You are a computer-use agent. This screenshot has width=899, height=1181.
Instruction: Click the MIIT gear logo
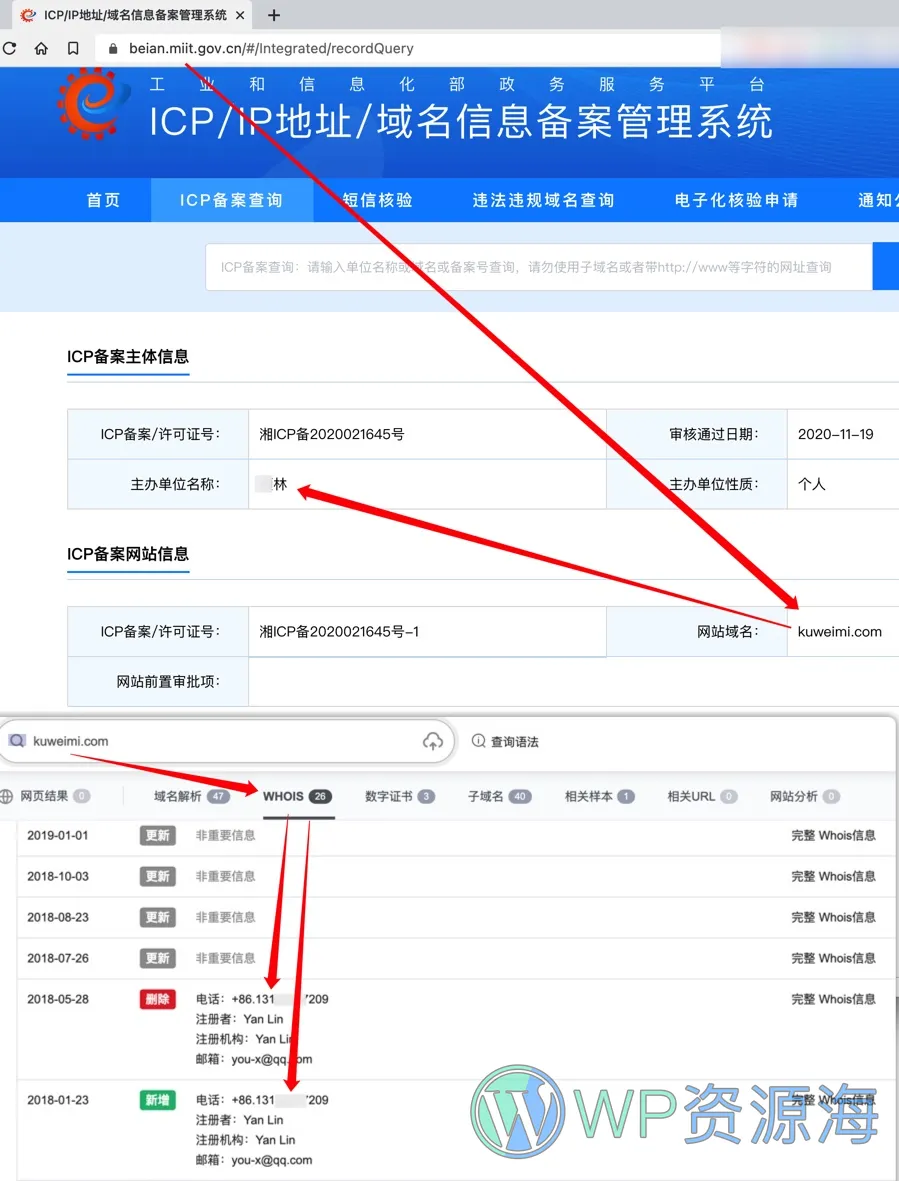(91, 103)
